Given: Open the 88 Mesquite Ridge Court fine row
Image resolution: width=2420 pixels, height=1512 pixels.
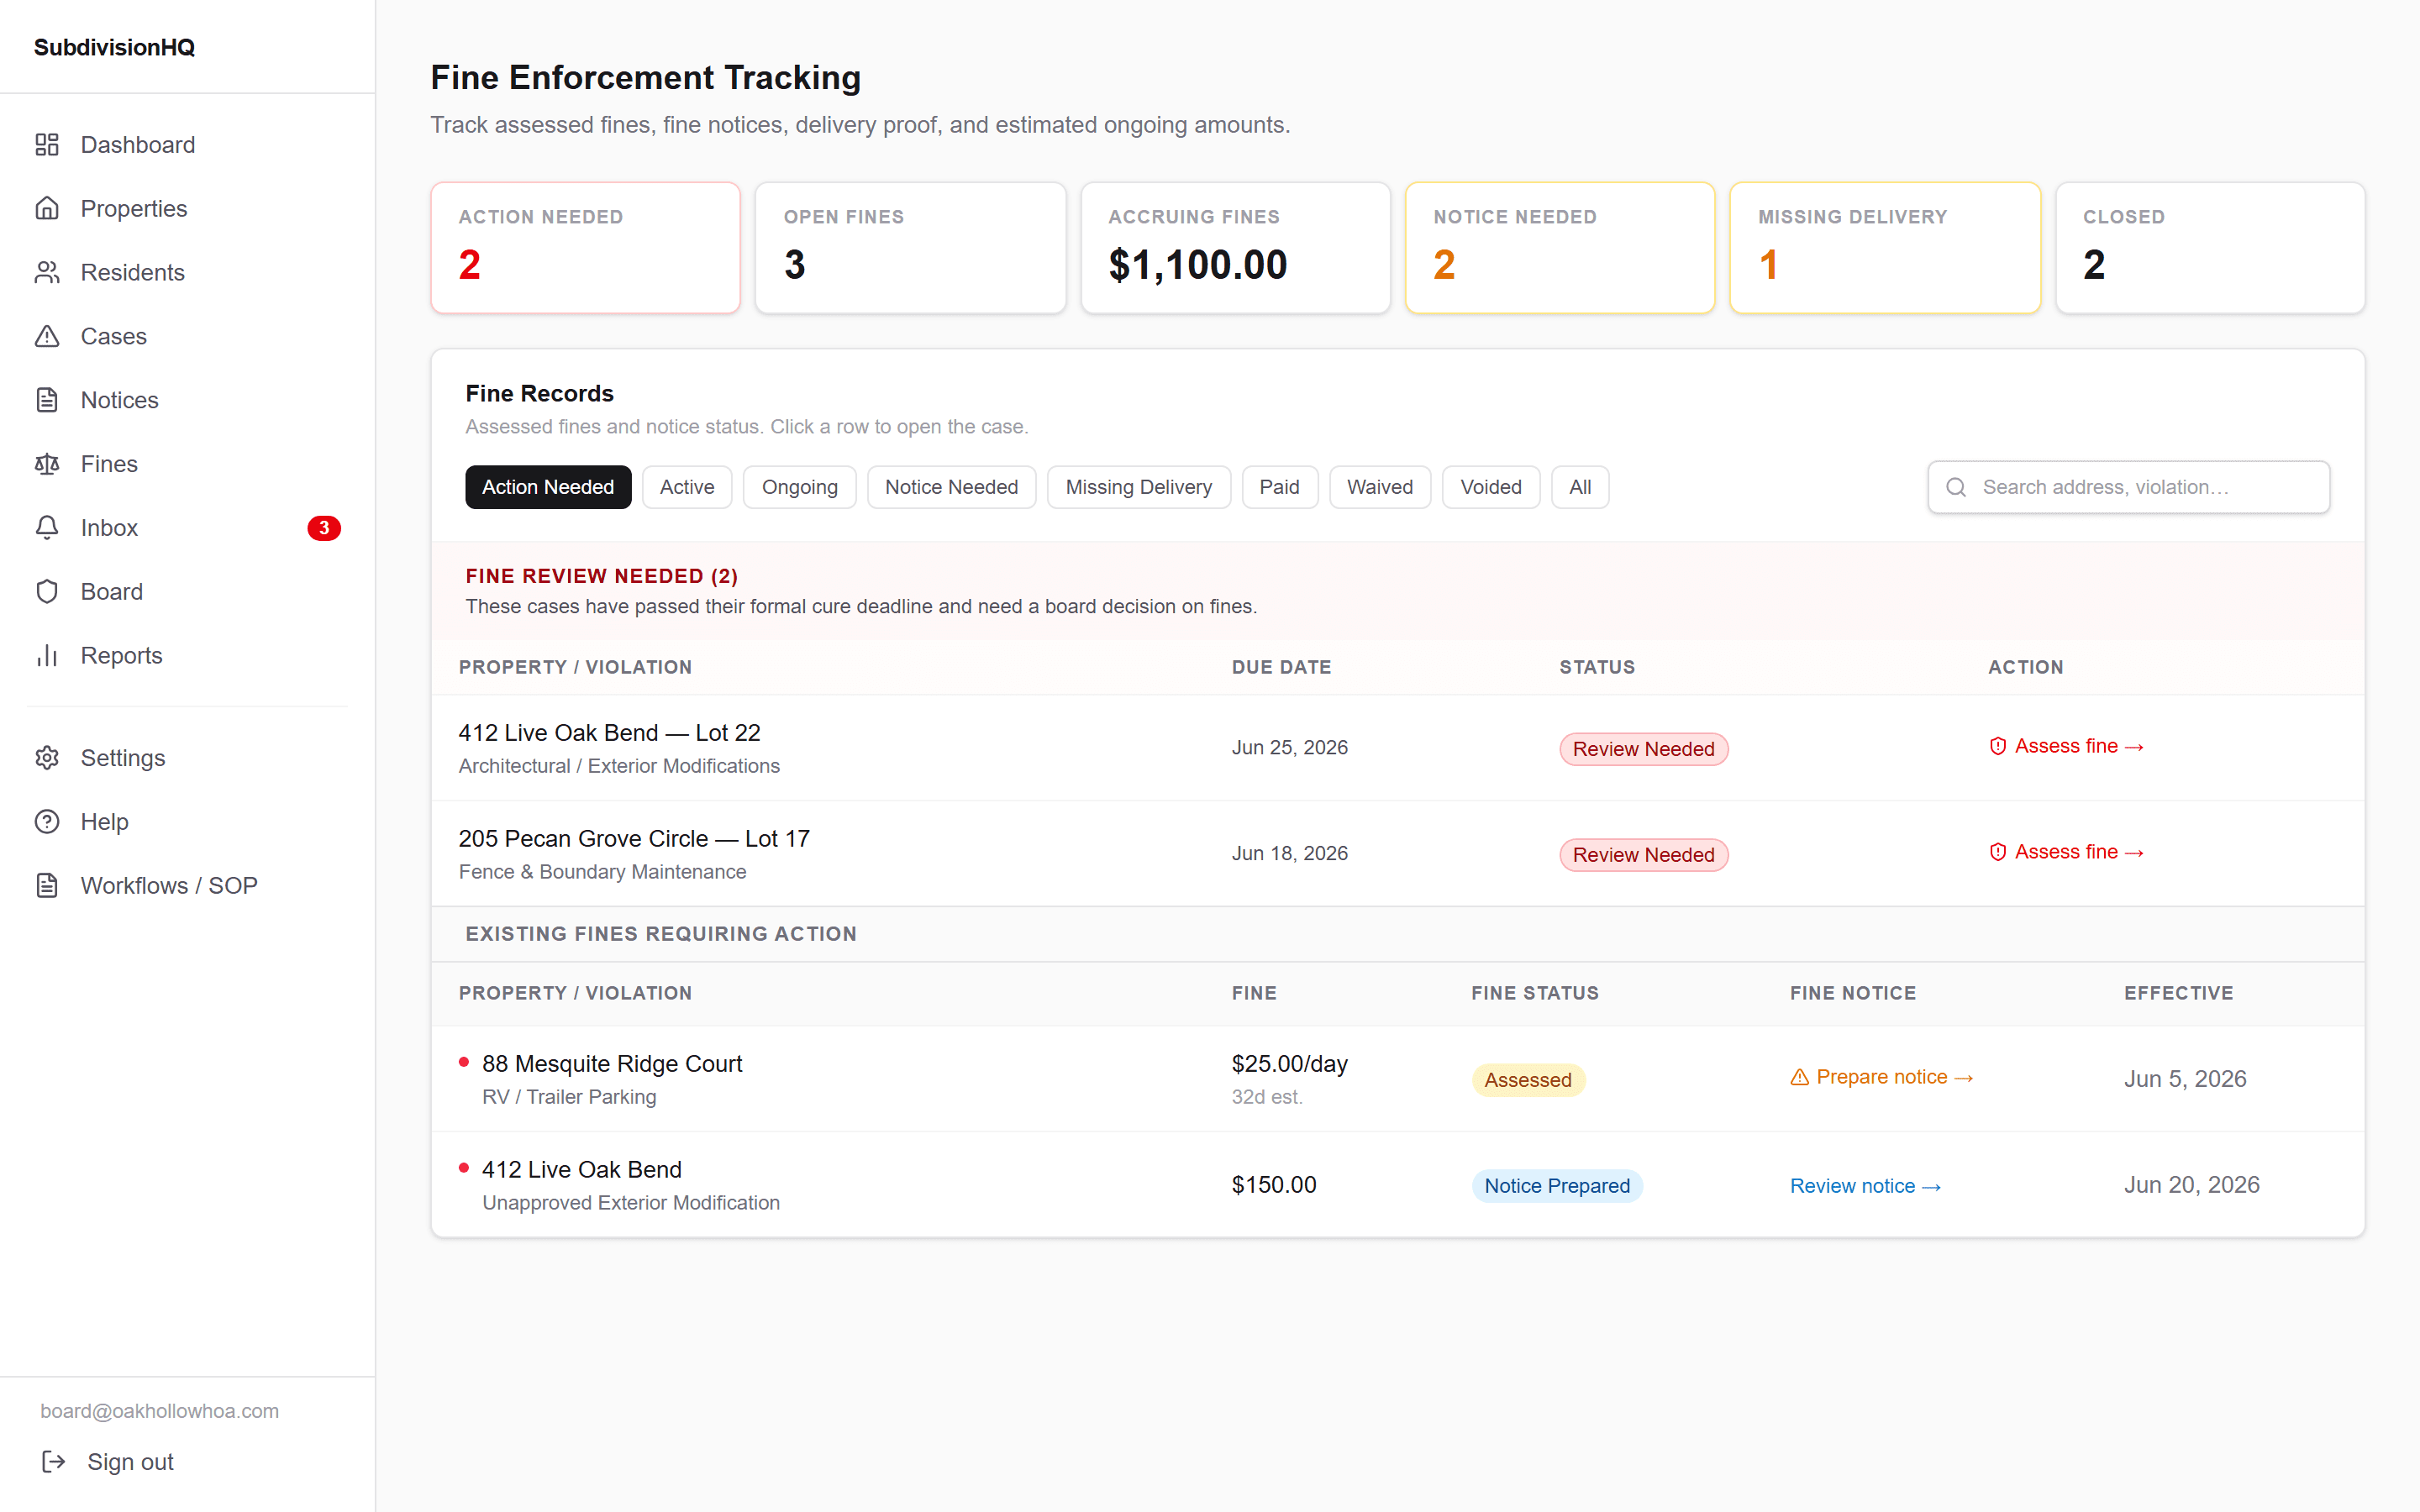Looking at the screenshot, I should [x=1398, y=1079].
